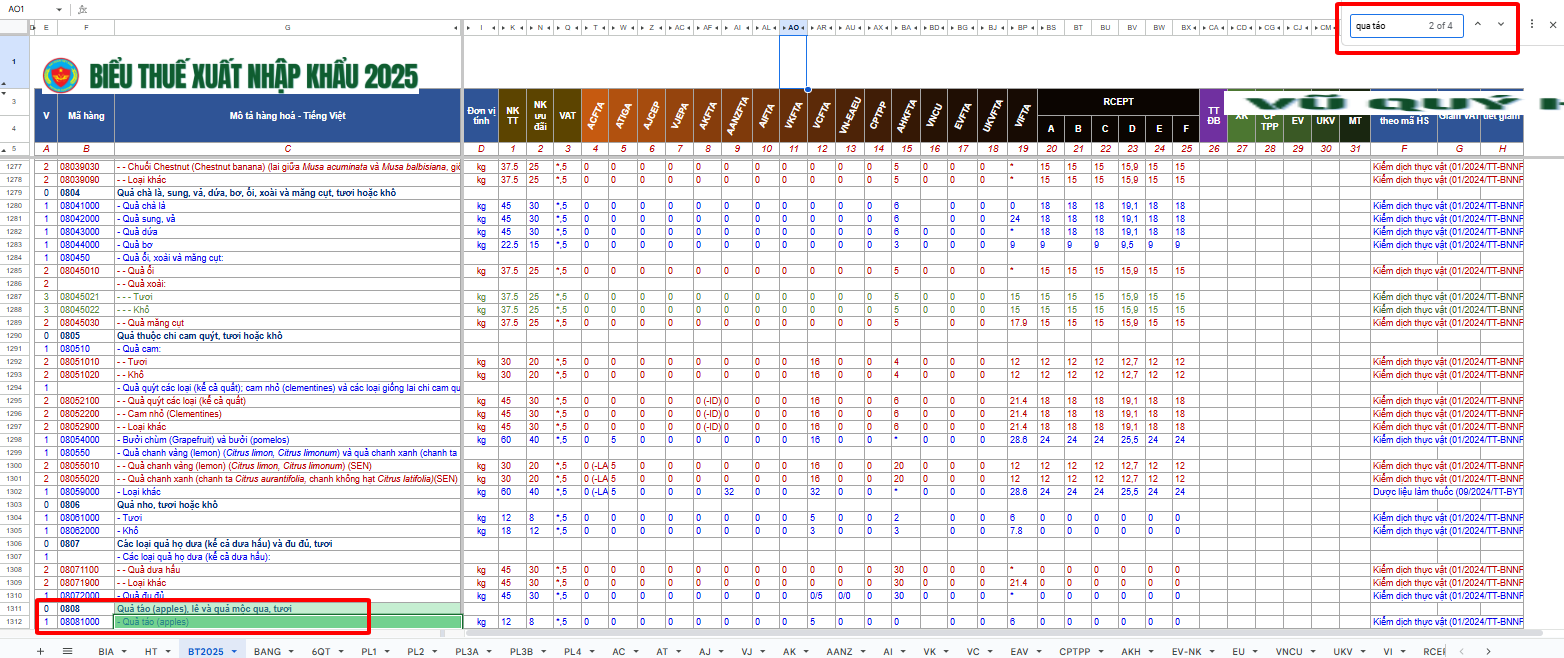The height and width of the screenshot is (658, 1564).
Task: Open the Name Box dropdown arrow
Action: (x=59, y=9)
